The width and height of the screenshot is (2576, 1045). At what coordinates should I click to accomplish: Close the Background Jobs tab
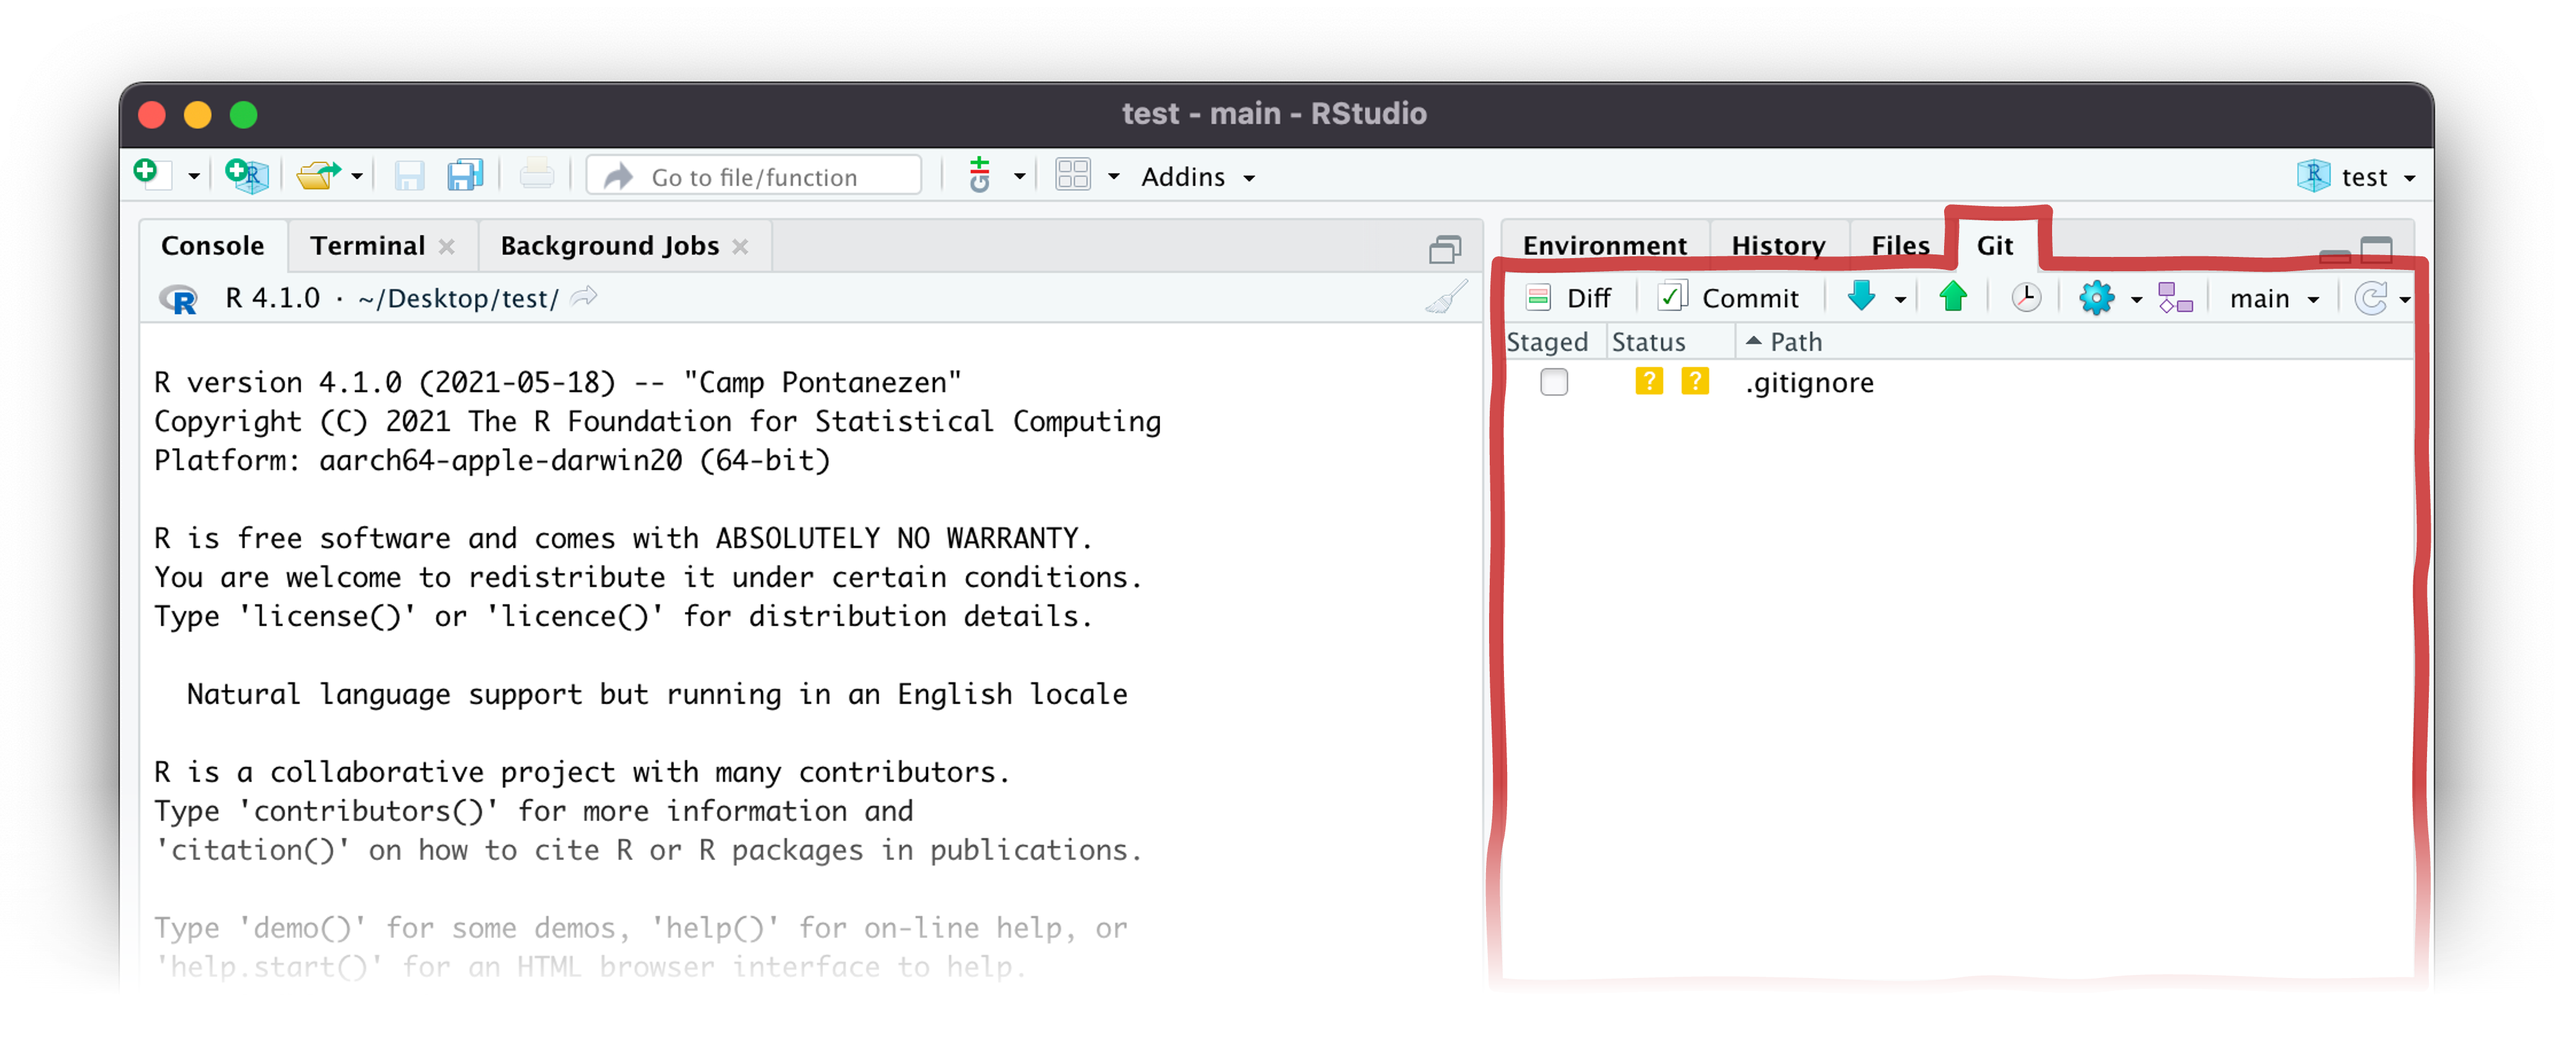pyautogui.click(x=740, y=247)
